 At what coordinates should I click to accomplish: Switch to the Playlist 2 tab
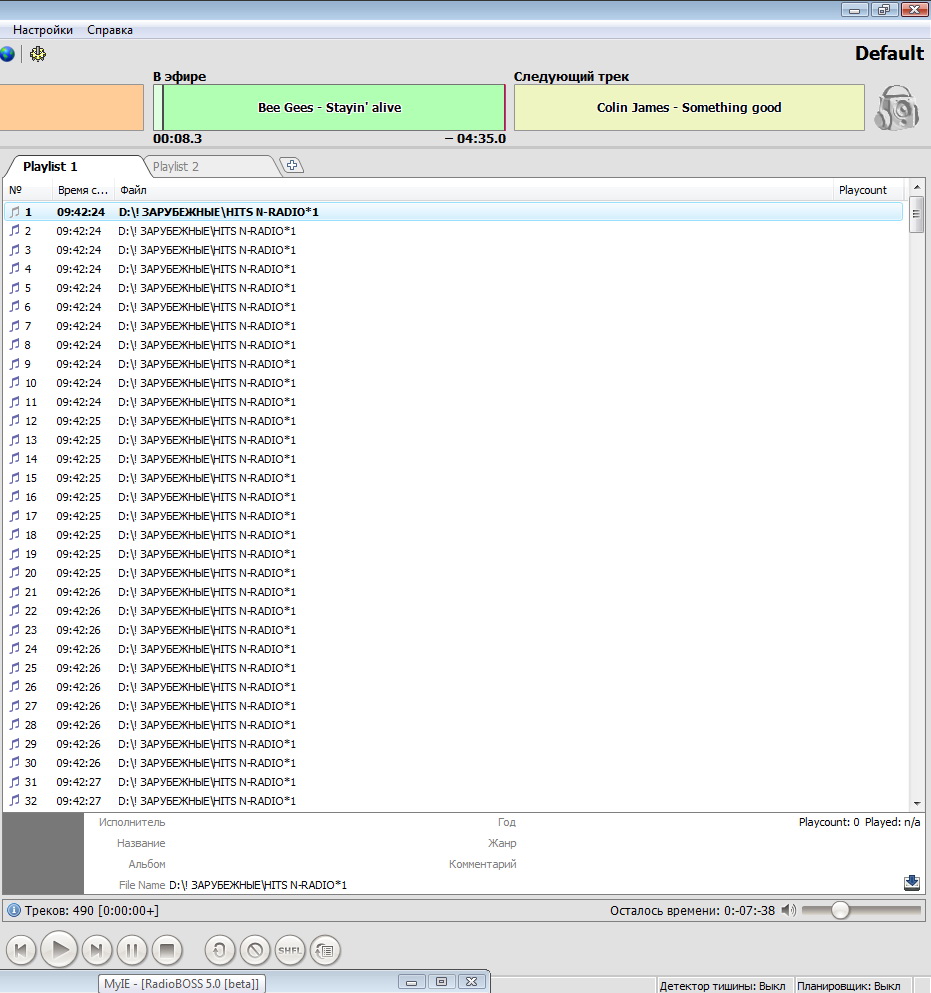click(175, 167)
